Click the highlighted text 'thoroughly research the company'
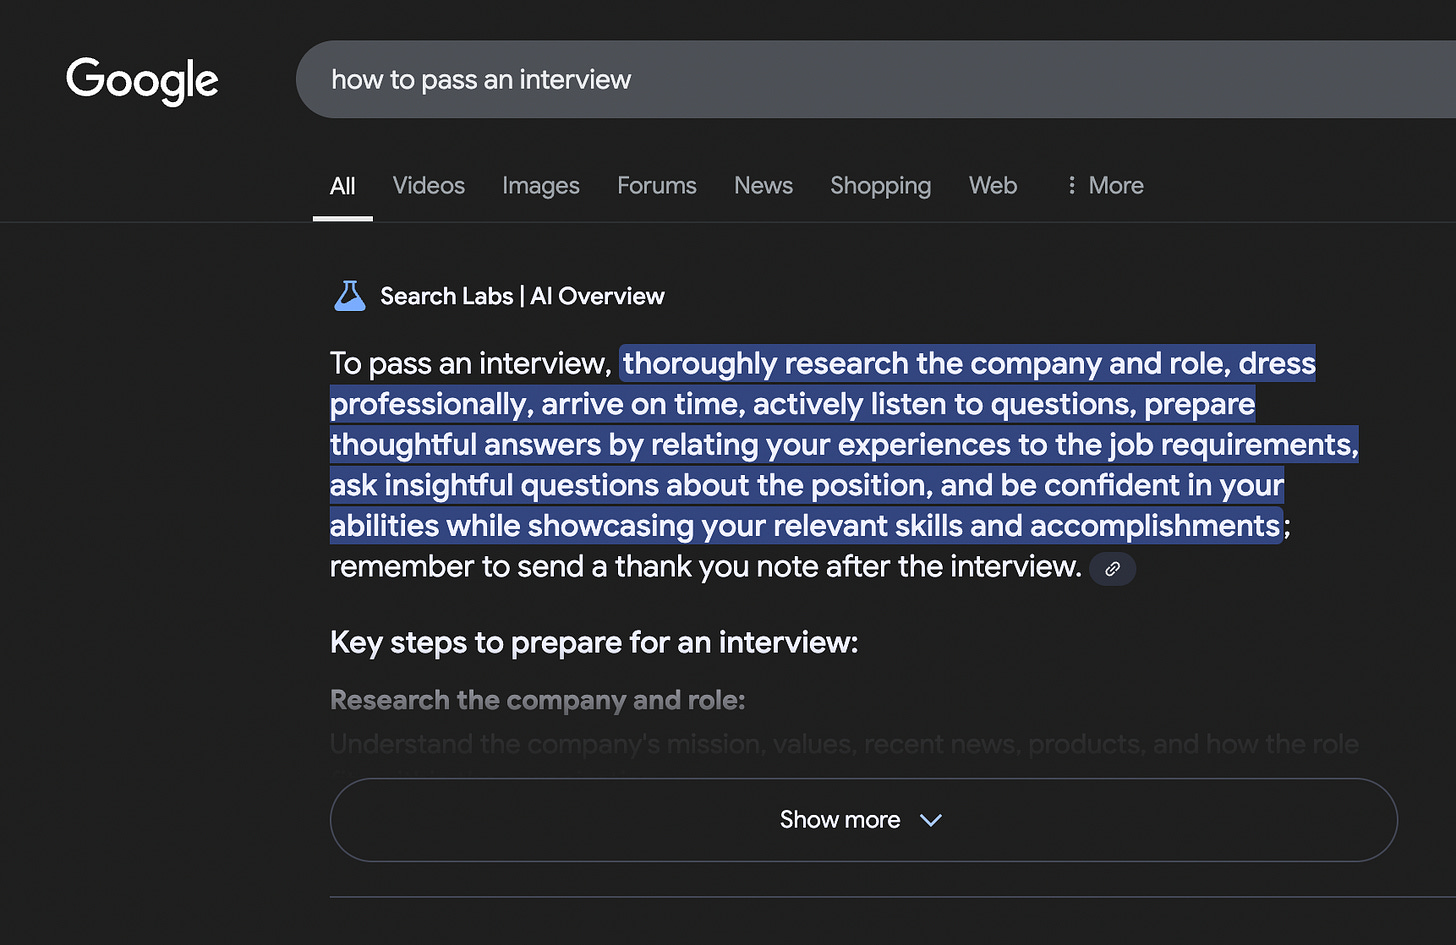The image size is (1456, 945). click(862, 363)
